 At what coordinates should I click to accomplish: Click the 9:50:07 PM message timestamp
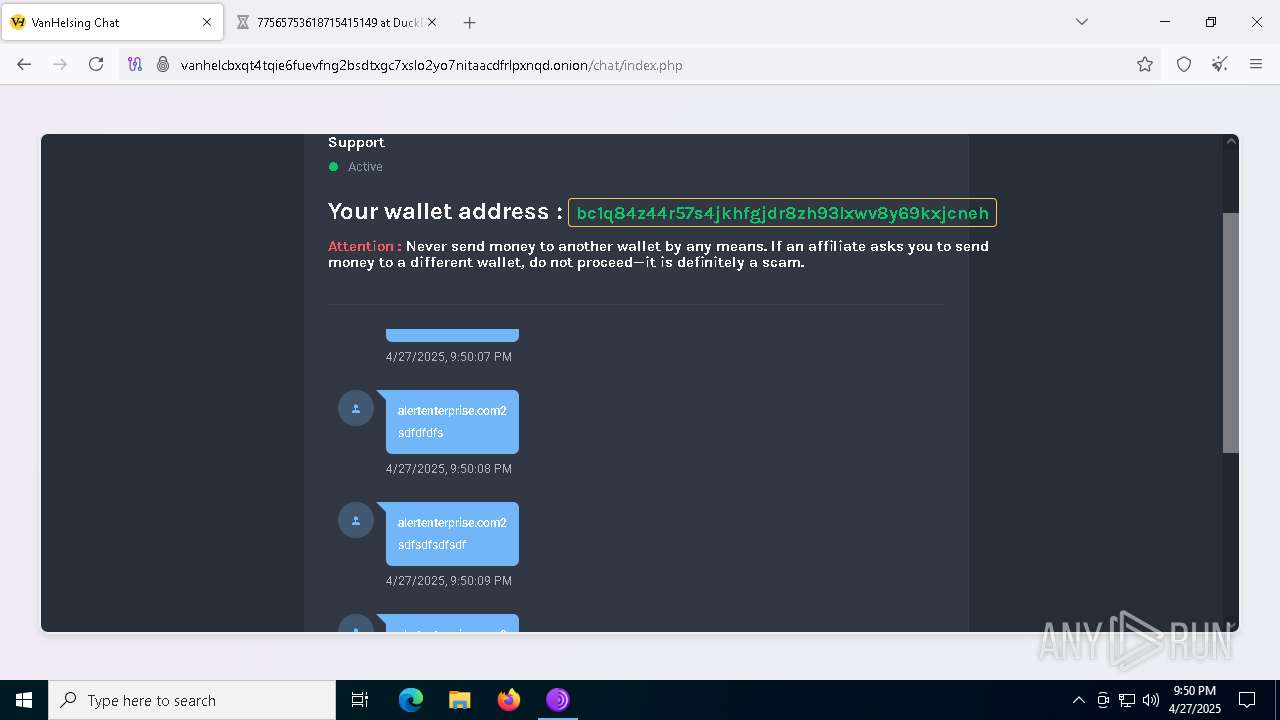tap(449, 357)
